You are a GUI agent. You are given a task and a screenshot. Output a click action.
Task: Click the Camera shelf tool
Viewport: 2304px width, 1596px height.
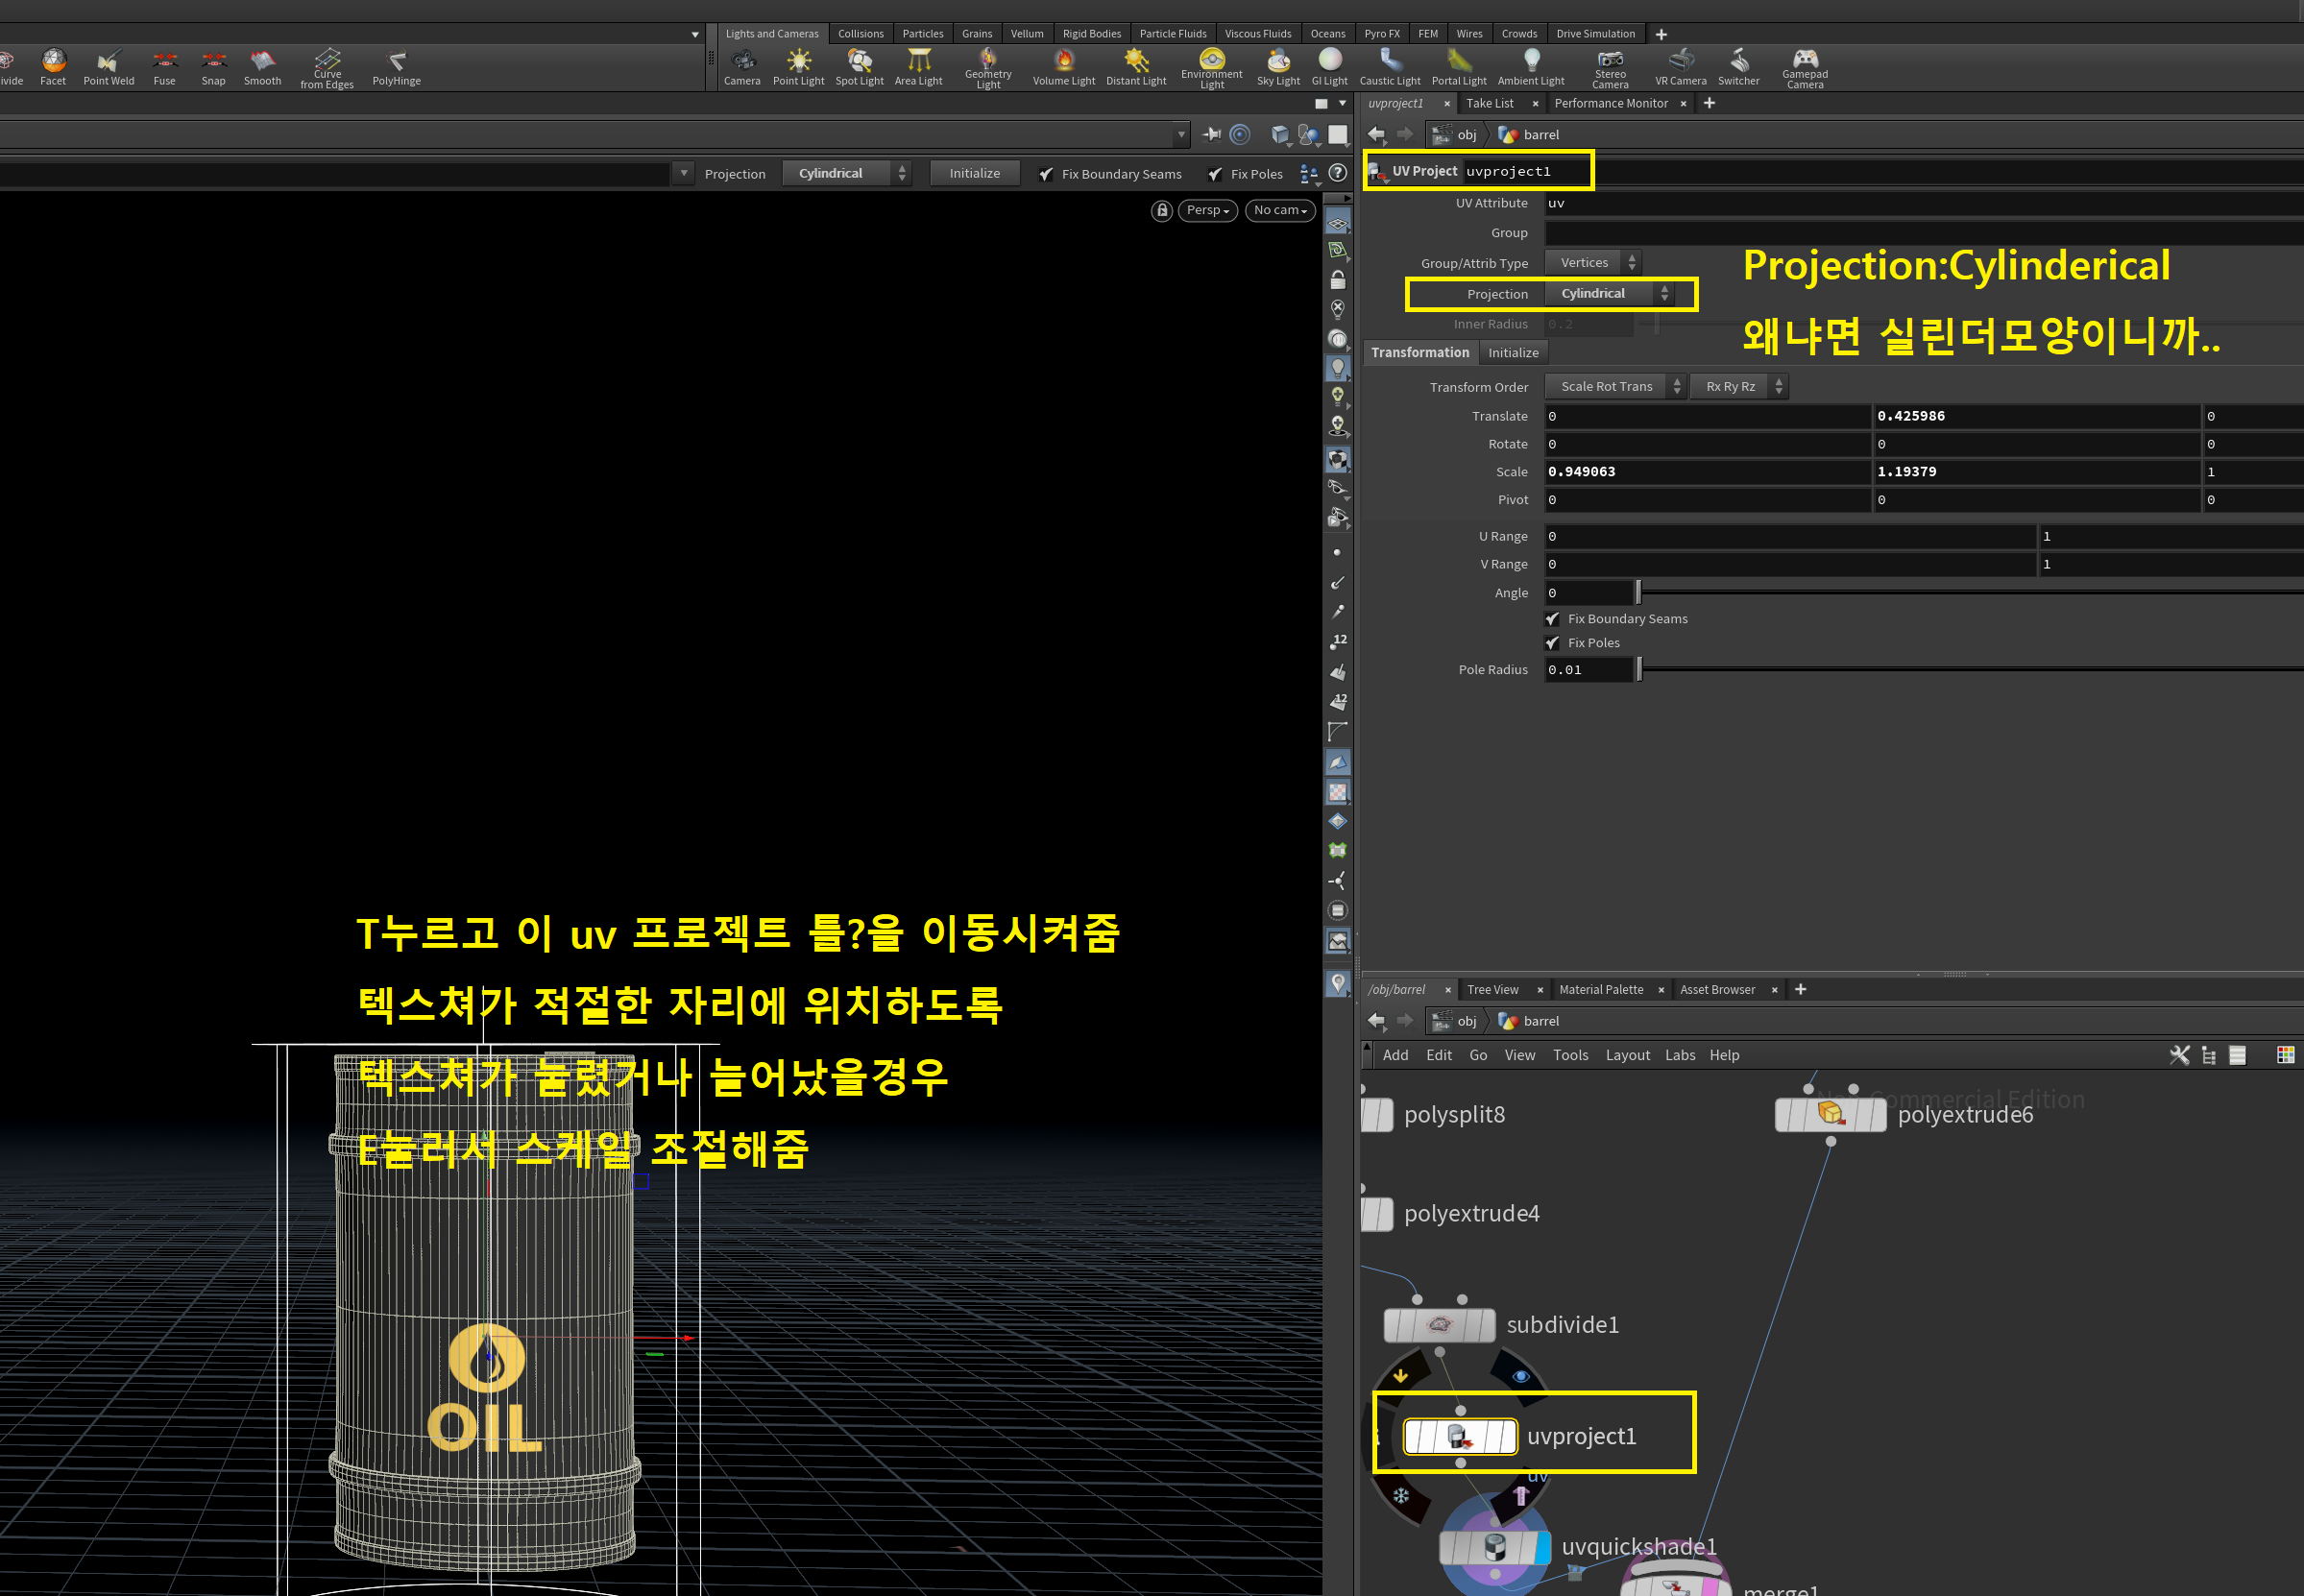(742, 66)
